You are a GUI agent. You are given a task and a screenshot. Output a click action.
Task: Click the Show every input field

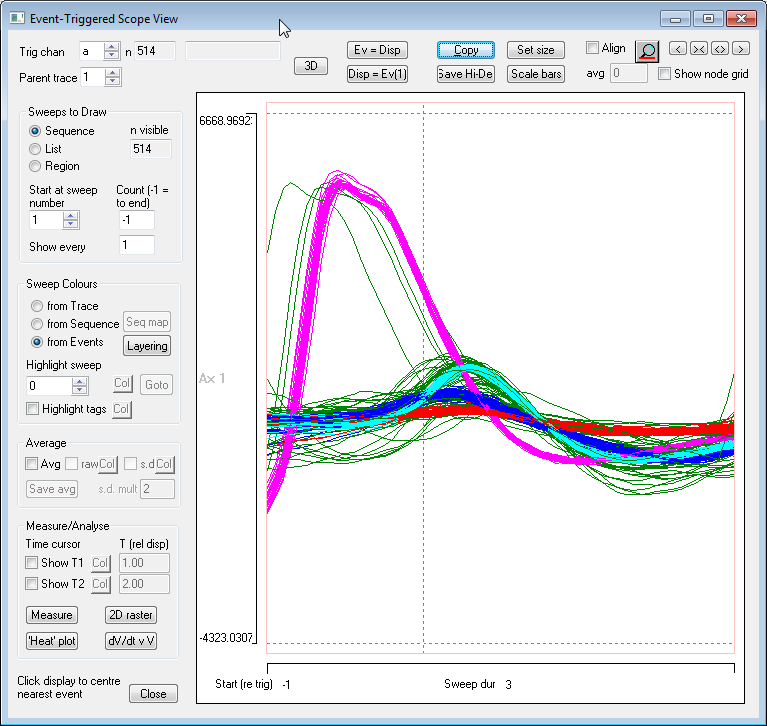[137, 245]
